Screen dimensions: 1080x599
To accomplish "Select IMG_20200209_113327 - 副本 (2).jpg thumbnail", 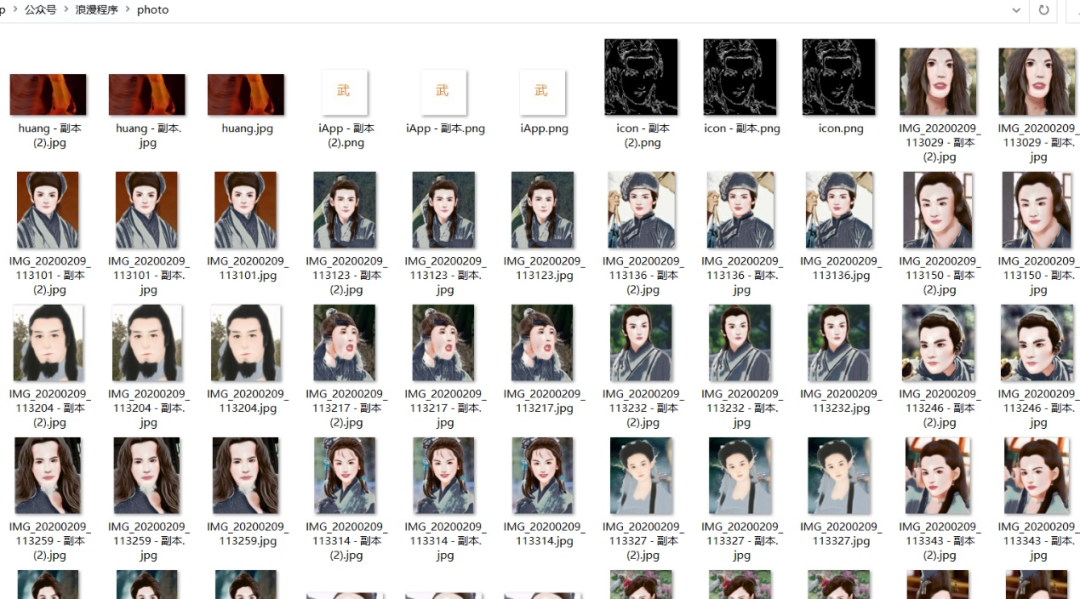I will 641,475.
